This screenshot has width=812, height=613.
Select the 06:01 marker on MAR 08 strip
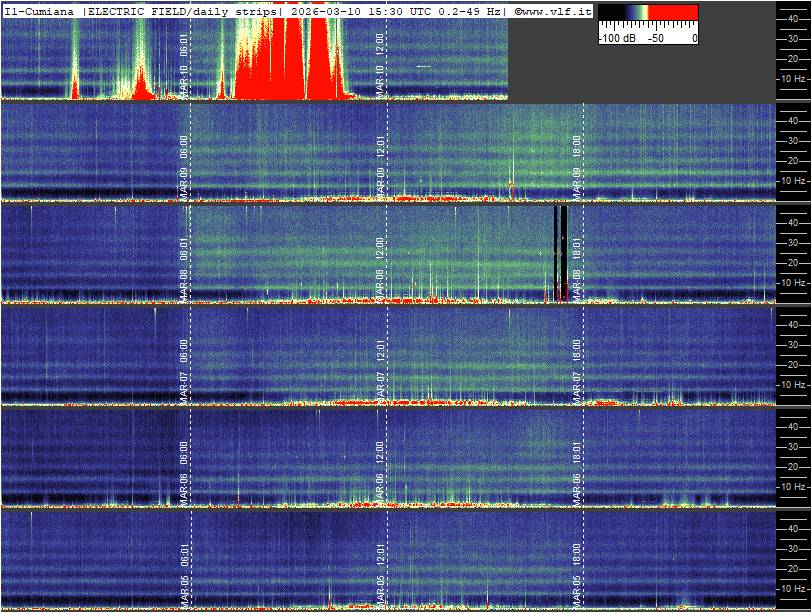point(184,248)
